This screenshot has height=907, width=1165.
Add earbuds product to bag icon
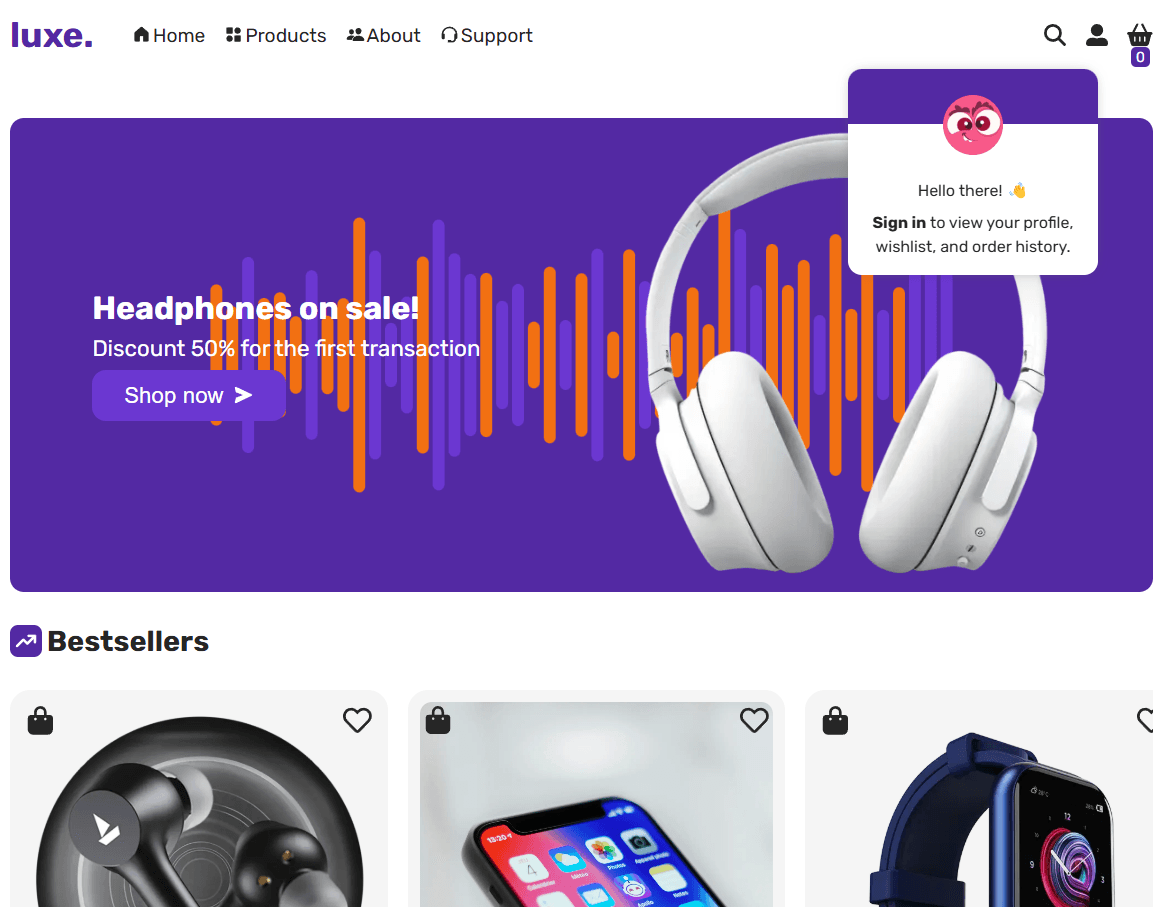40,721
